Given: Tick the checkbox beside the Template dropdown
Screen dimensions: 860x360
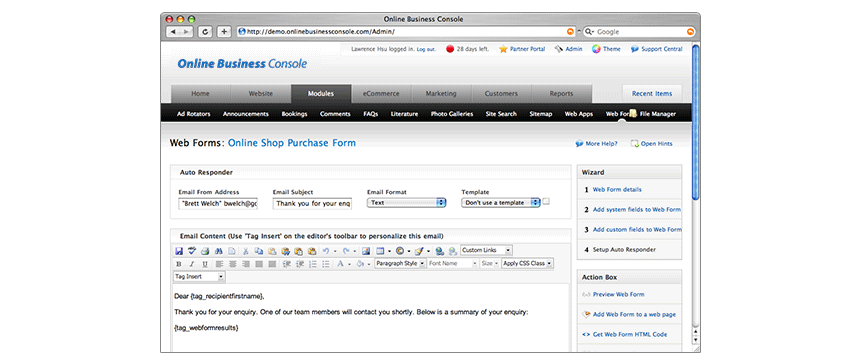Looking at the screenshot, I should point(546,201).
